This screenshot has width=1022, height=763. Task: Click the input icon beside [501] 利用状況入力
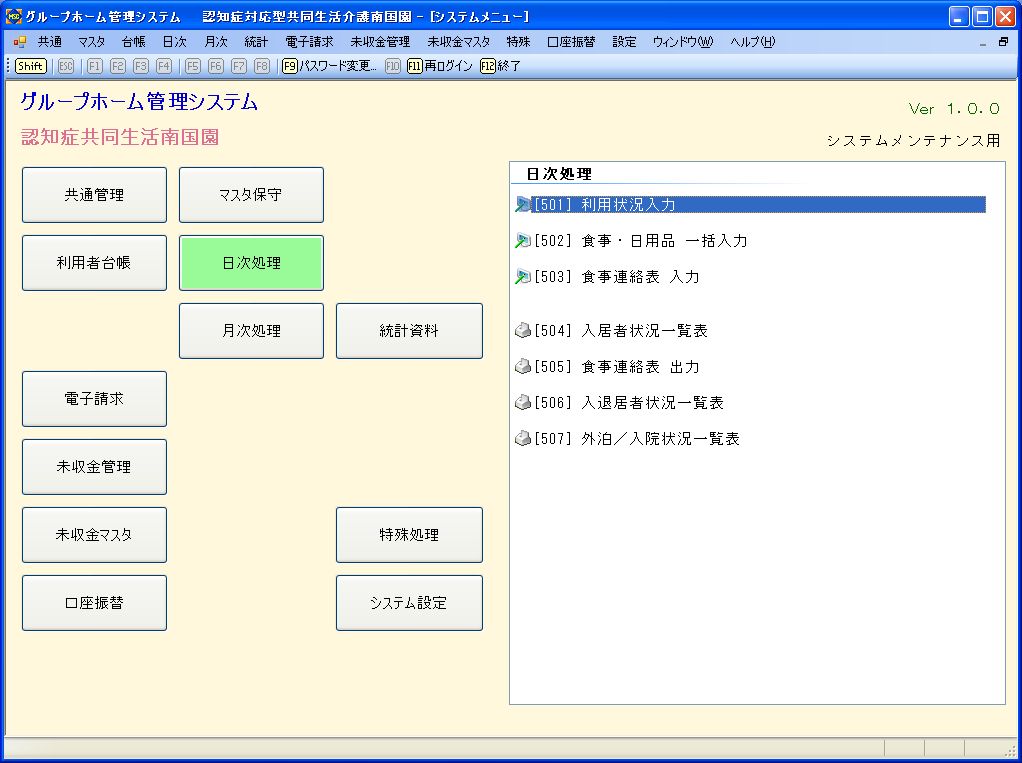pyautogui.click(x=522, y=205)
